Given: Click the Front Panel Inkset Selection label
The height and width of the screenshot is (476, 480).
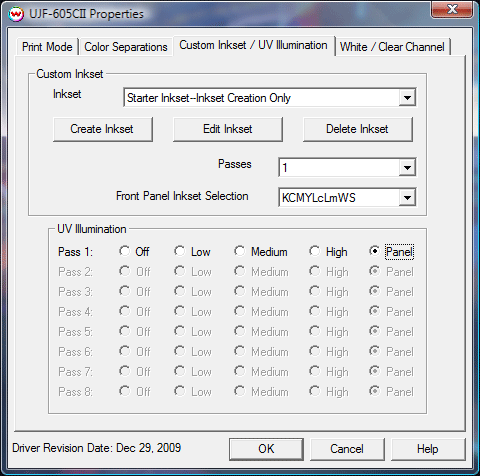Looking at the screenshot, I should pos(182,196).
